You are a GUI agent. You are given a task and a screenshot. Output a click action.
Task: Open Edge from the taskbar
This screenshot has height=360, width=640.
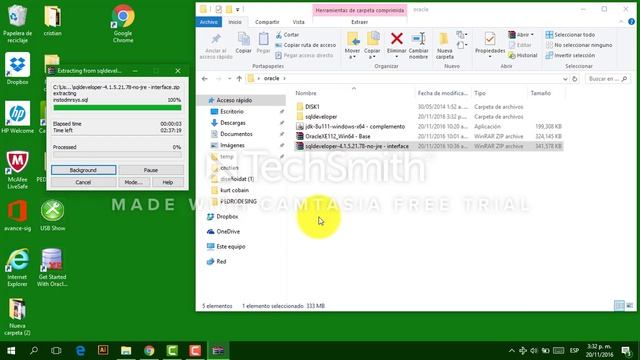80,351
